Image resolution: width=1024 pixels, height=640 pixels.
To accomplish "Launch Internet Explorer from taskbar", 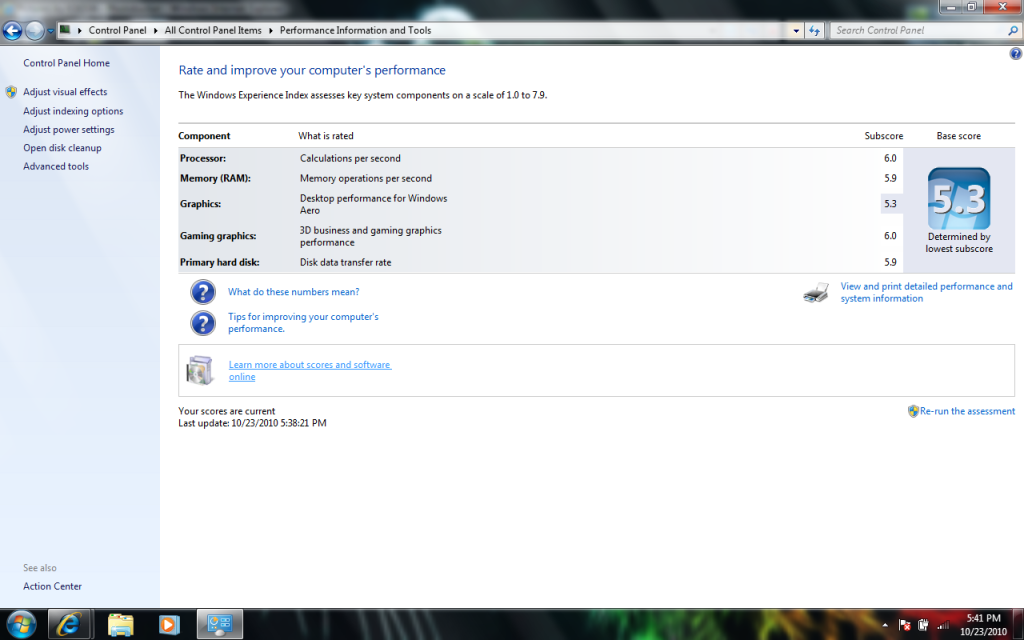I will click(69, 625).
